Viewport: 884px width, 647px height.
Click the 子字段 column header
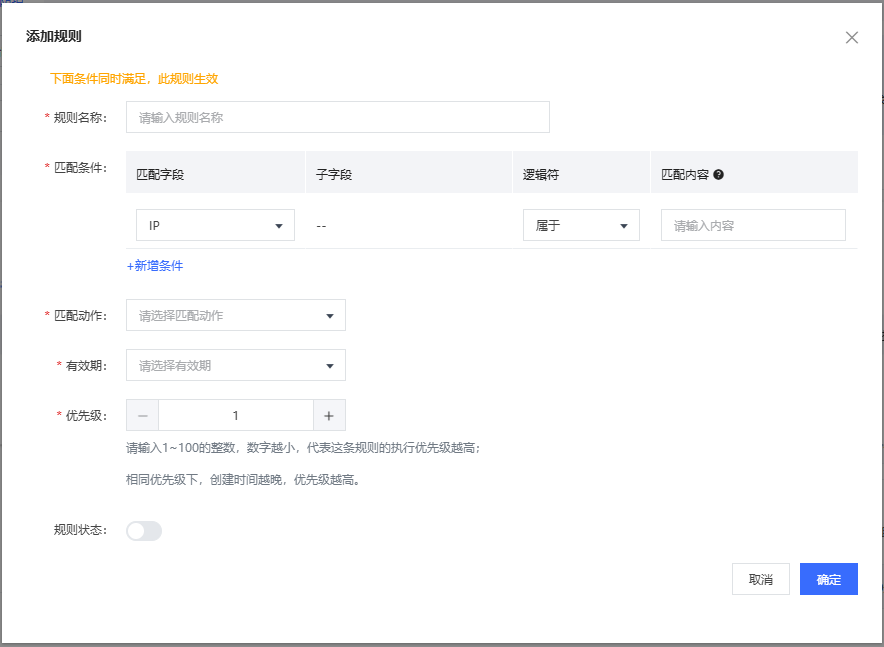tap(334, 174)
